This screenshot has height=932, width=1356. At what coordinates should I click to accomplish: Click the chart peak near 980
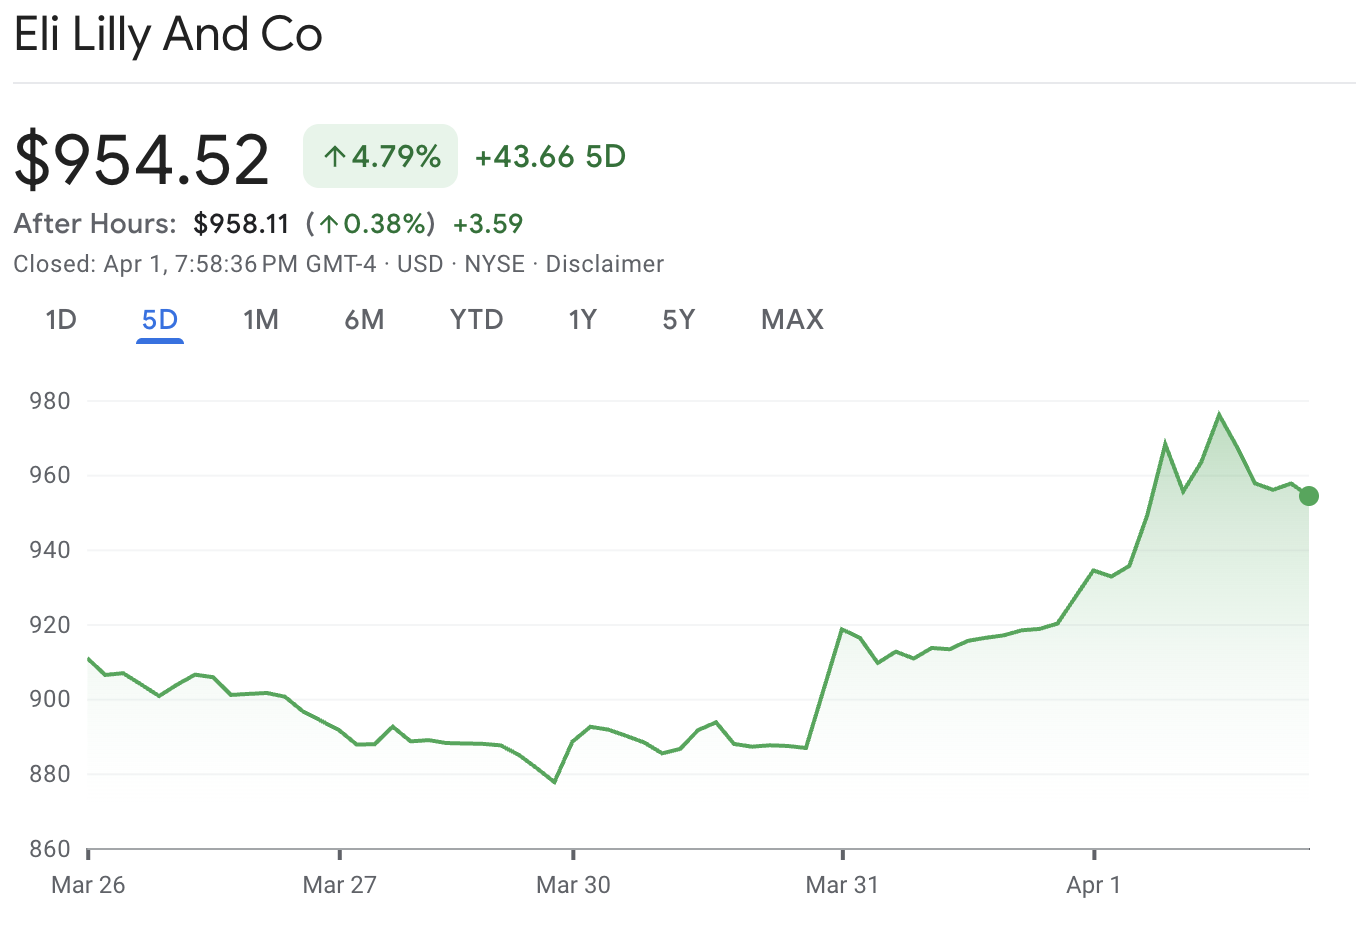tap(1219, 412)
